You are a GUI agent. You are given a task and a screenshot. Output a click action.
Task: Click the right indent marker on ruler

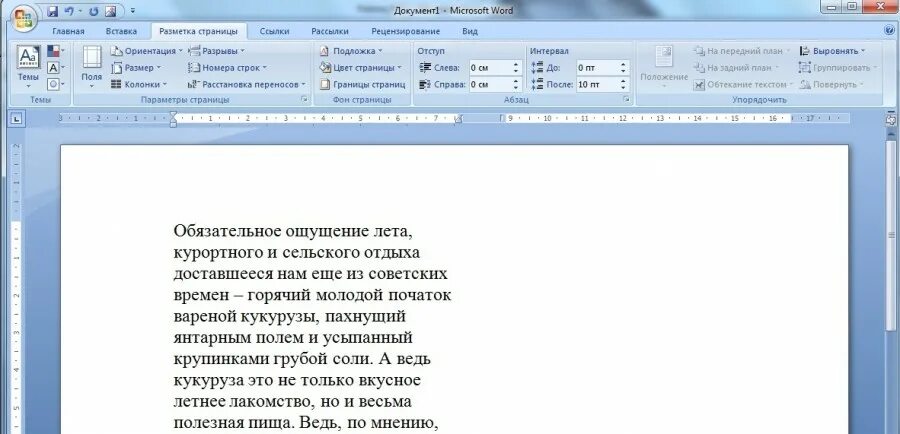pos(458,119)
